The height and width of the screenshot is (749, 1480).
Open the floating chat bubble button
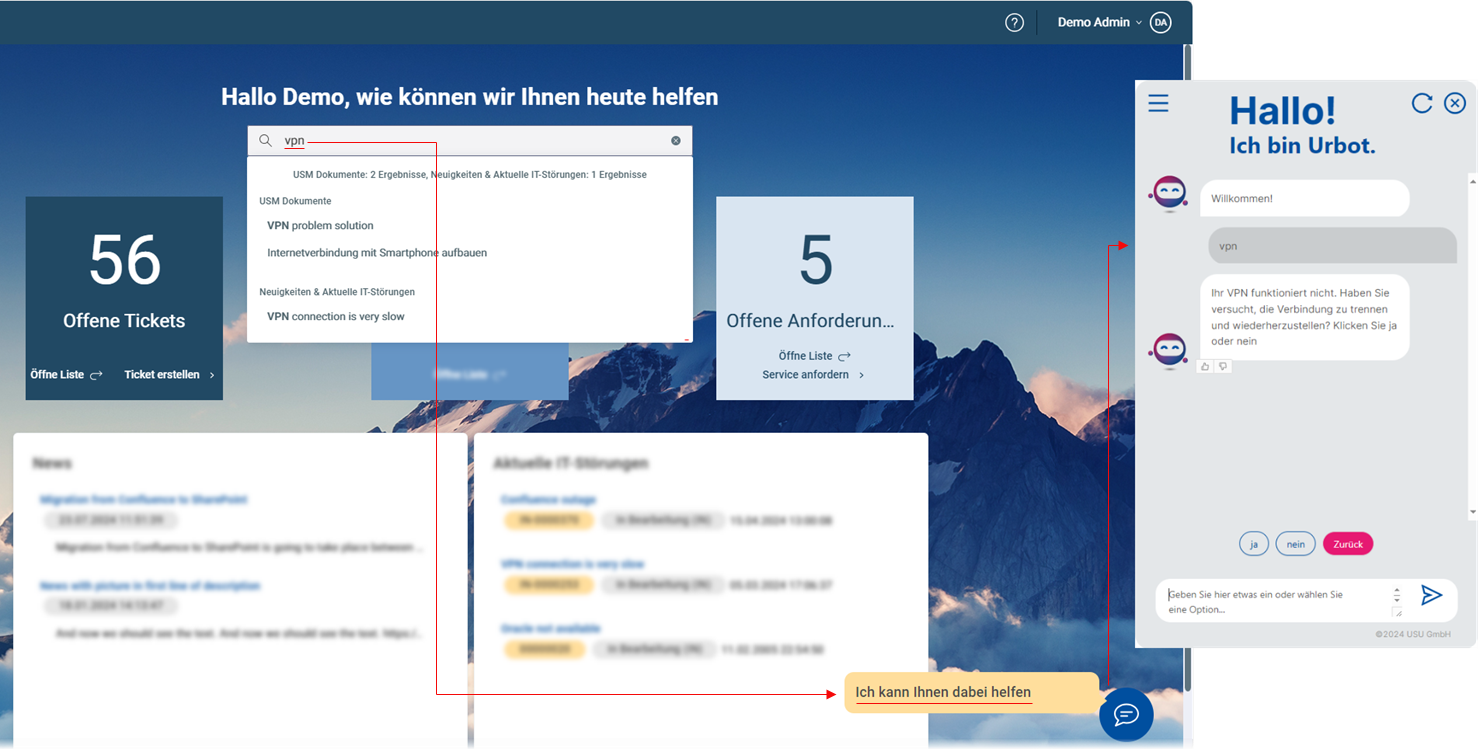point(1126,714)
